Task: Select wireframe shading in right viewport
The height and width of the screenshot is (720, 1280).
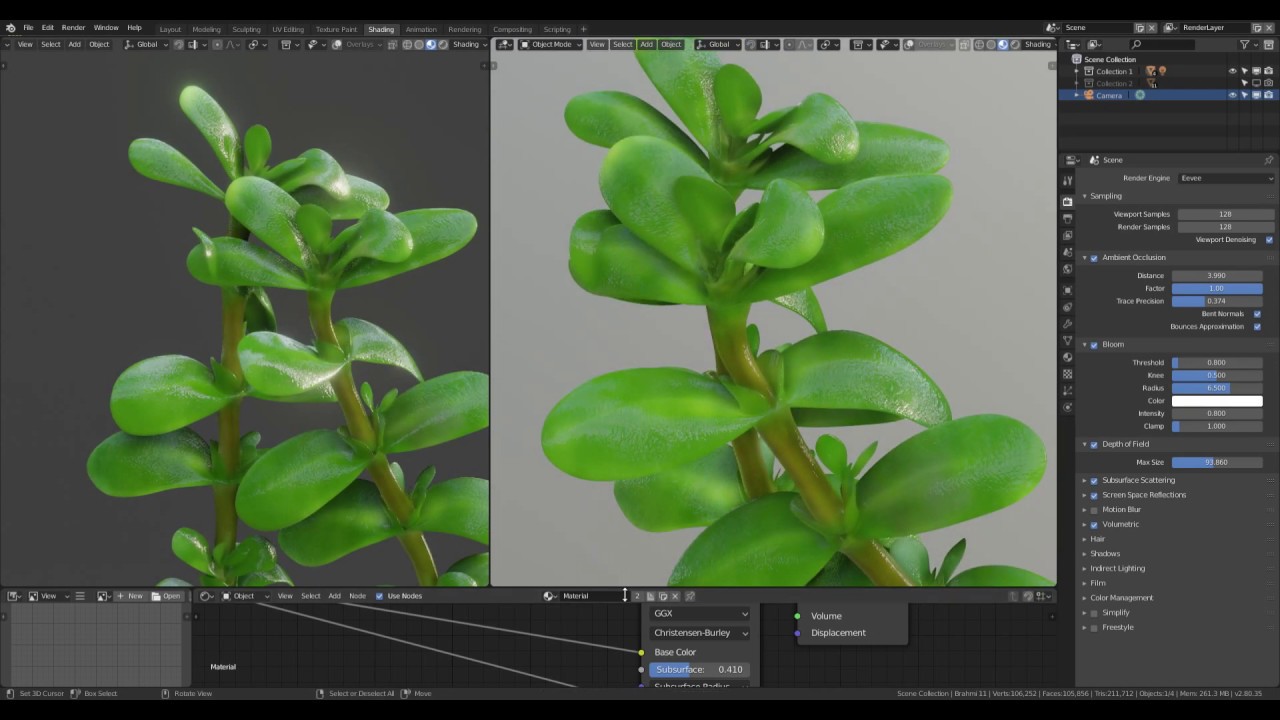Action: tap(978, 44)
